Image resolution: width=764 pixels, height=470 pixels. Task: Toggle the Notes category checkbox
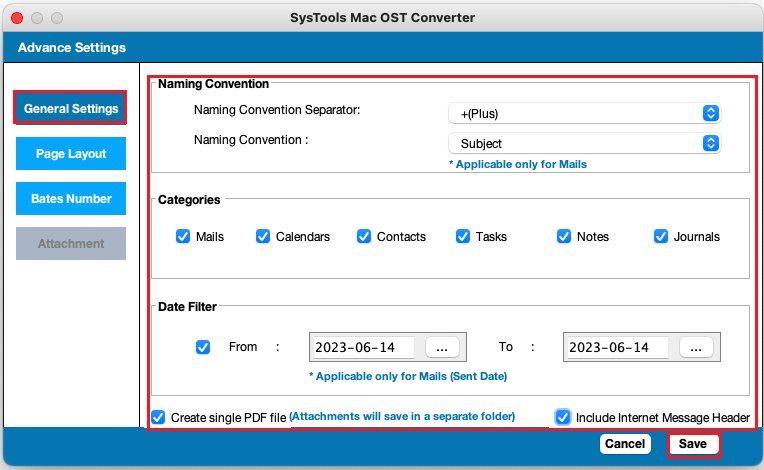(564, 236)
